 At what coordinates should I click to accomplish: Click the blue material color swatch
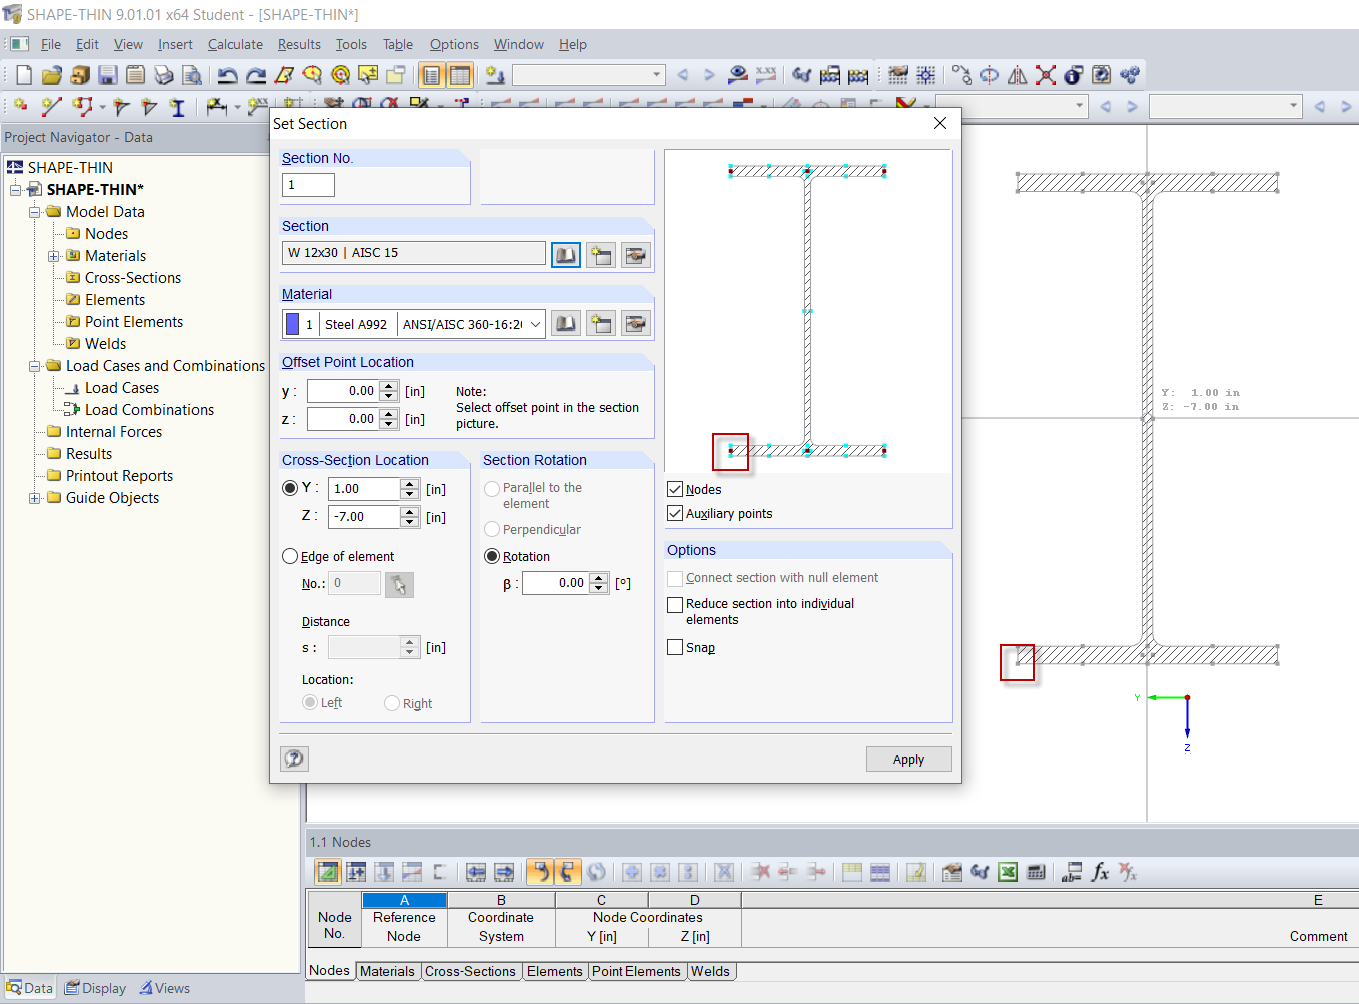[292, 324]
